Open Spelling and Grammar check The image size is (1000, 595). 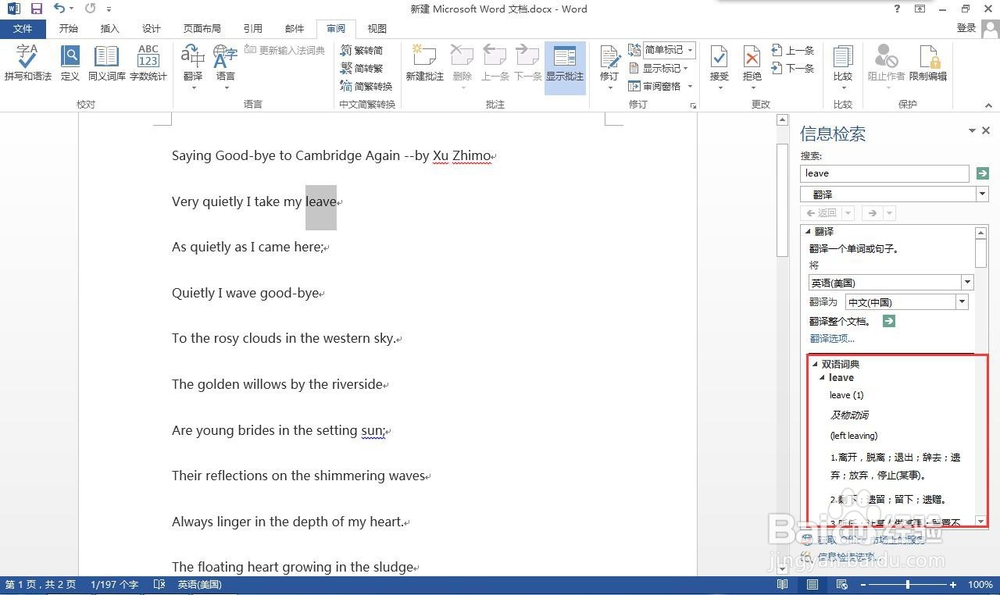(x=27, y=63)
